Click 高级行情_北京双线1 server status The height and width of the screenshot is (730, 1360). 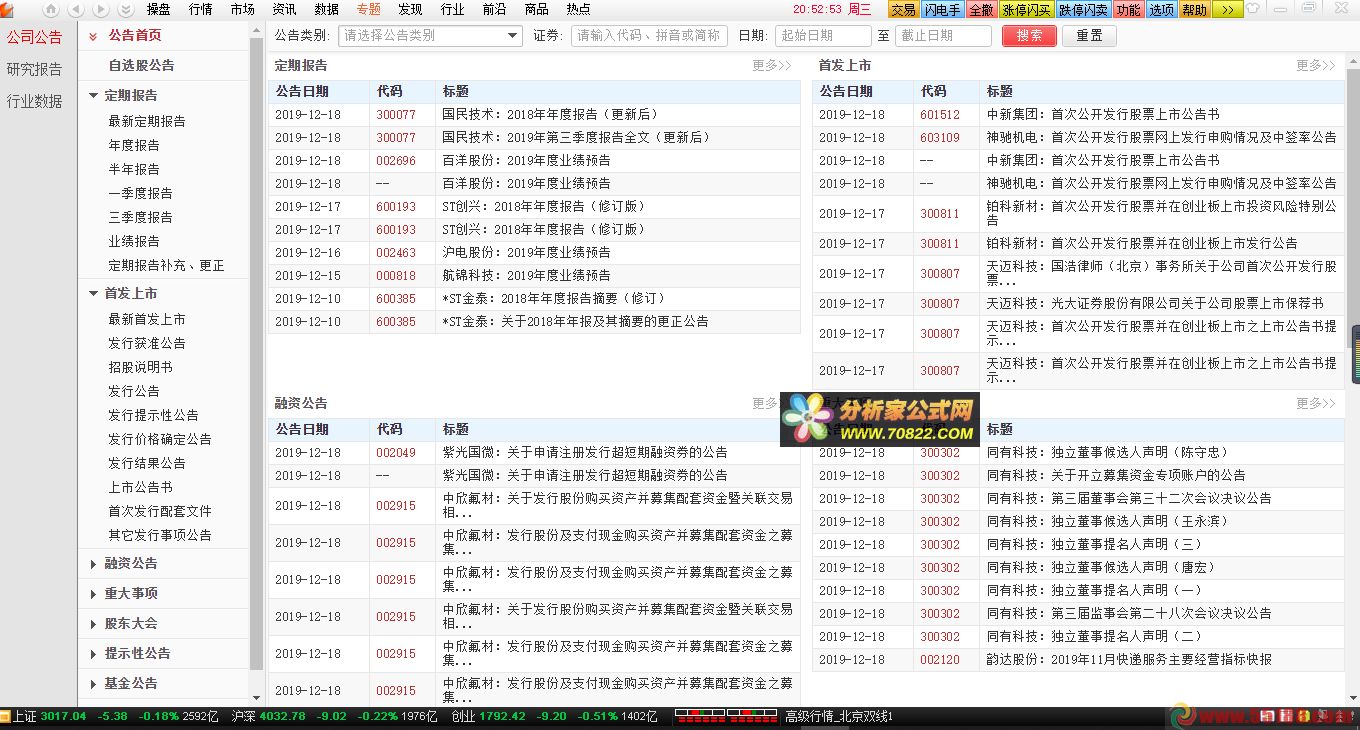point(838,716)
